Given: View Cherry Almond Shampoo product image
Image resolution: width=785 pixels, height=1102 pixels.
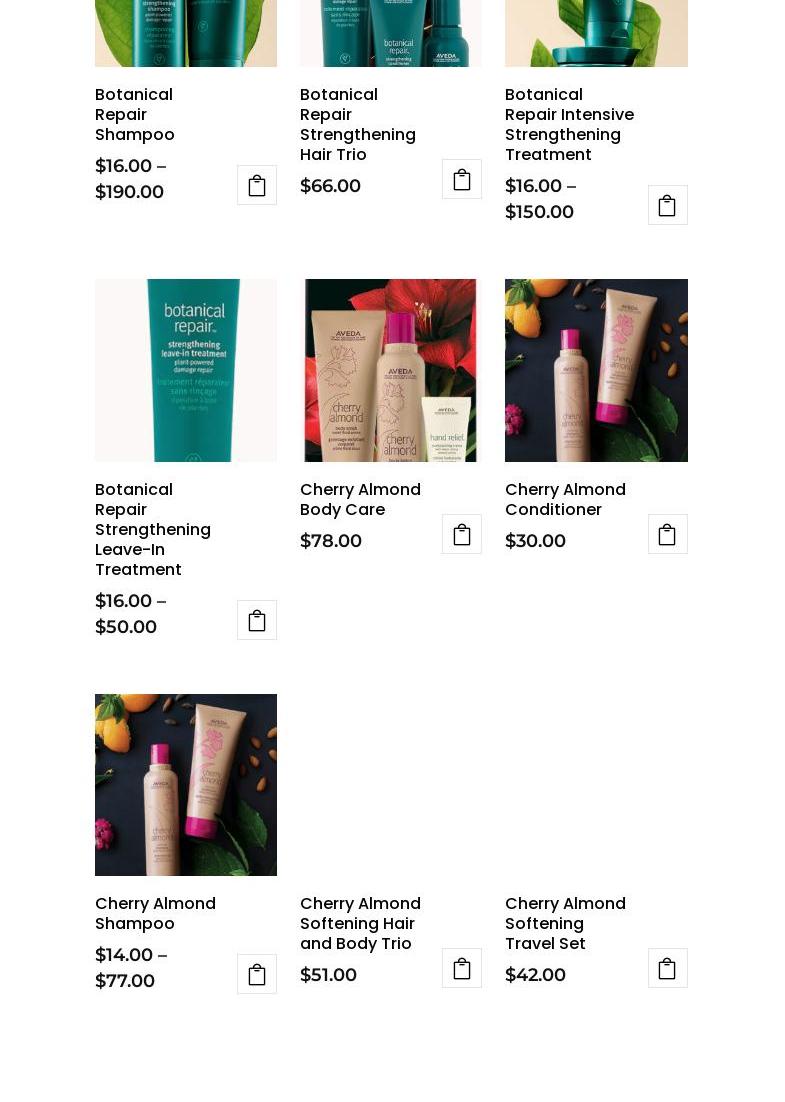Looking at the screenshot, I should click(186, 785).
